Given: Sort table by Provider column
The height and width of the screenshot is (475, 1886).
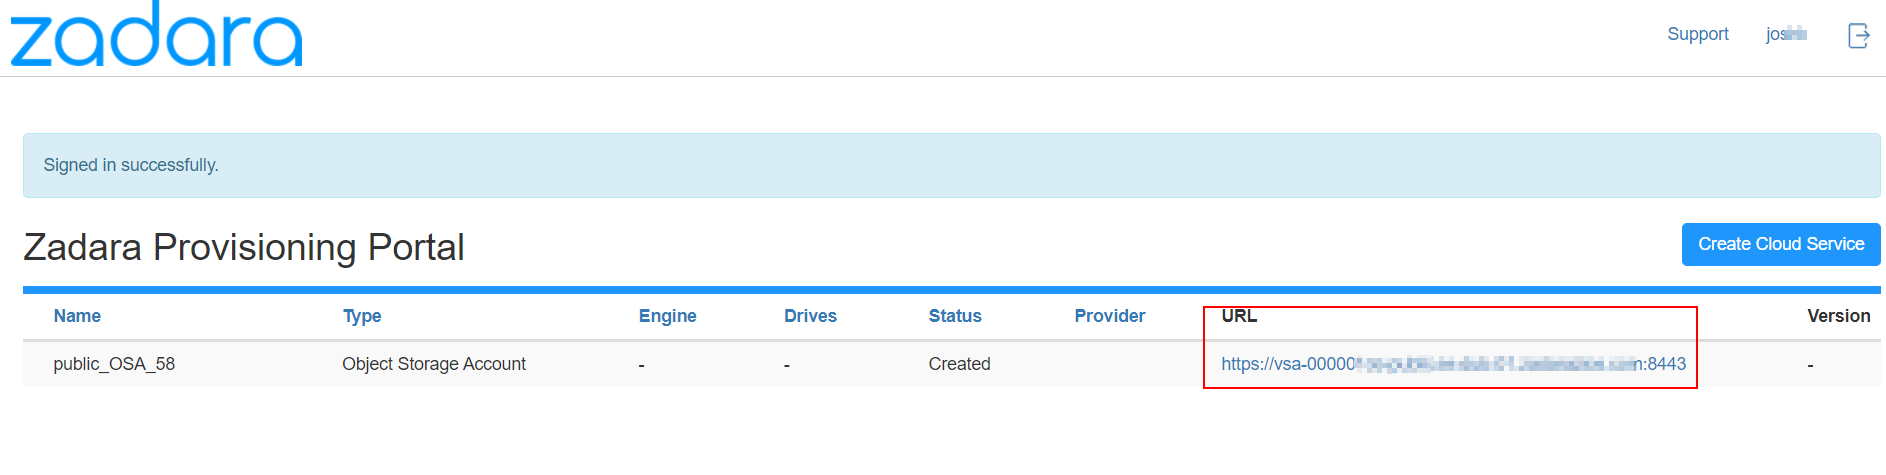Looking at the screenshot, I should (1110, 316).
